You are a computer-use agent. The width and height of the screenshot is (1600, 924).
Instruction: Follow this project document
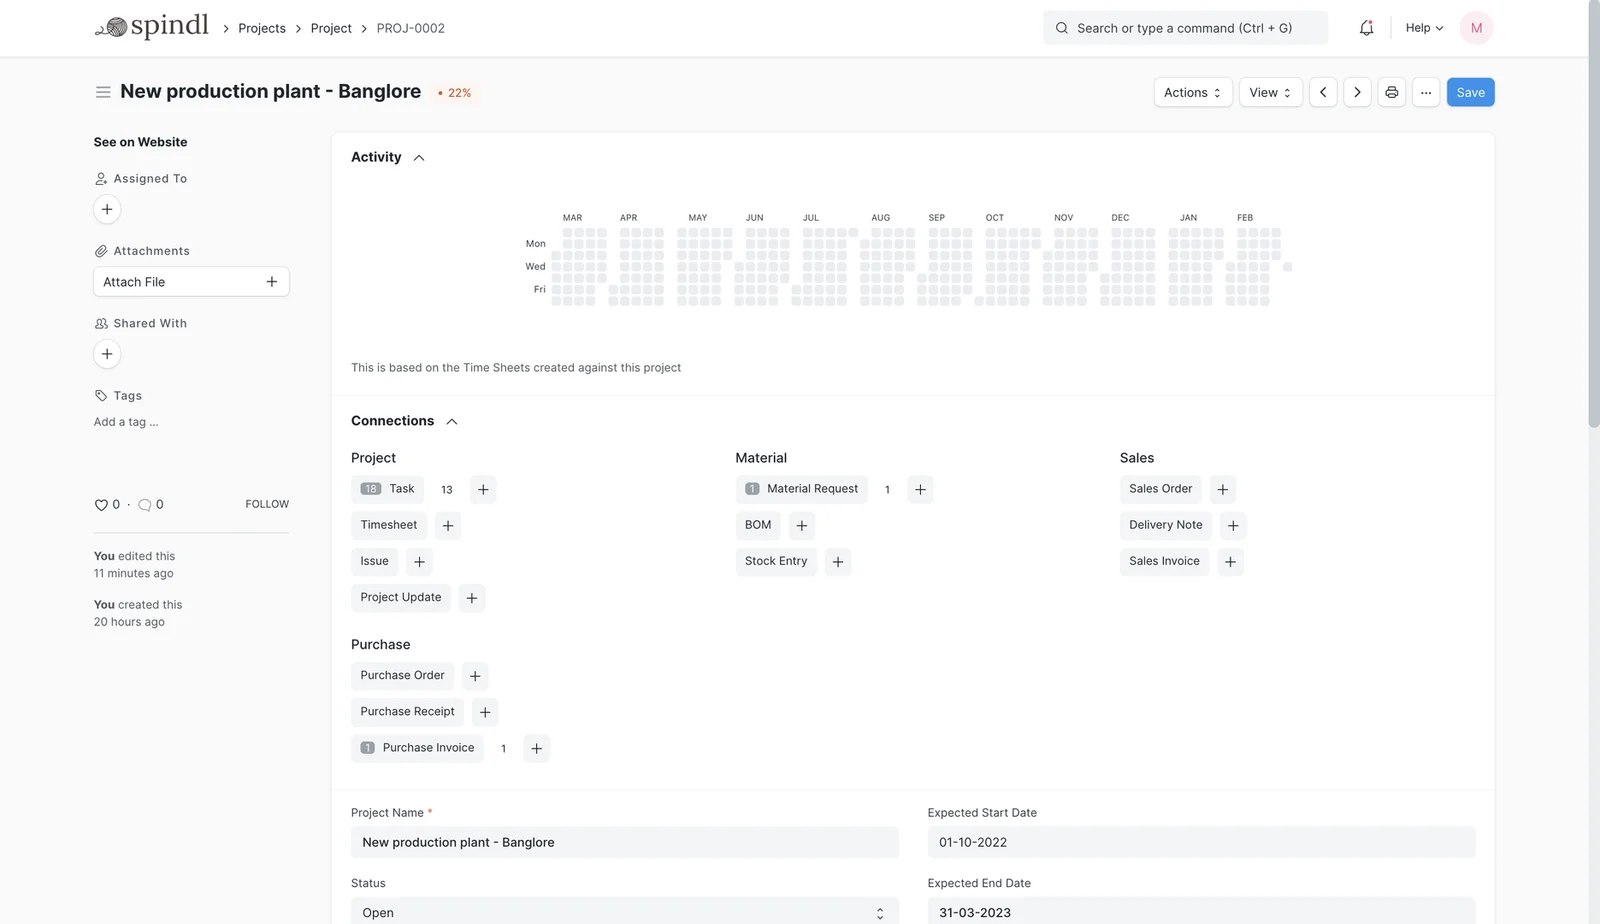(267, 504)
